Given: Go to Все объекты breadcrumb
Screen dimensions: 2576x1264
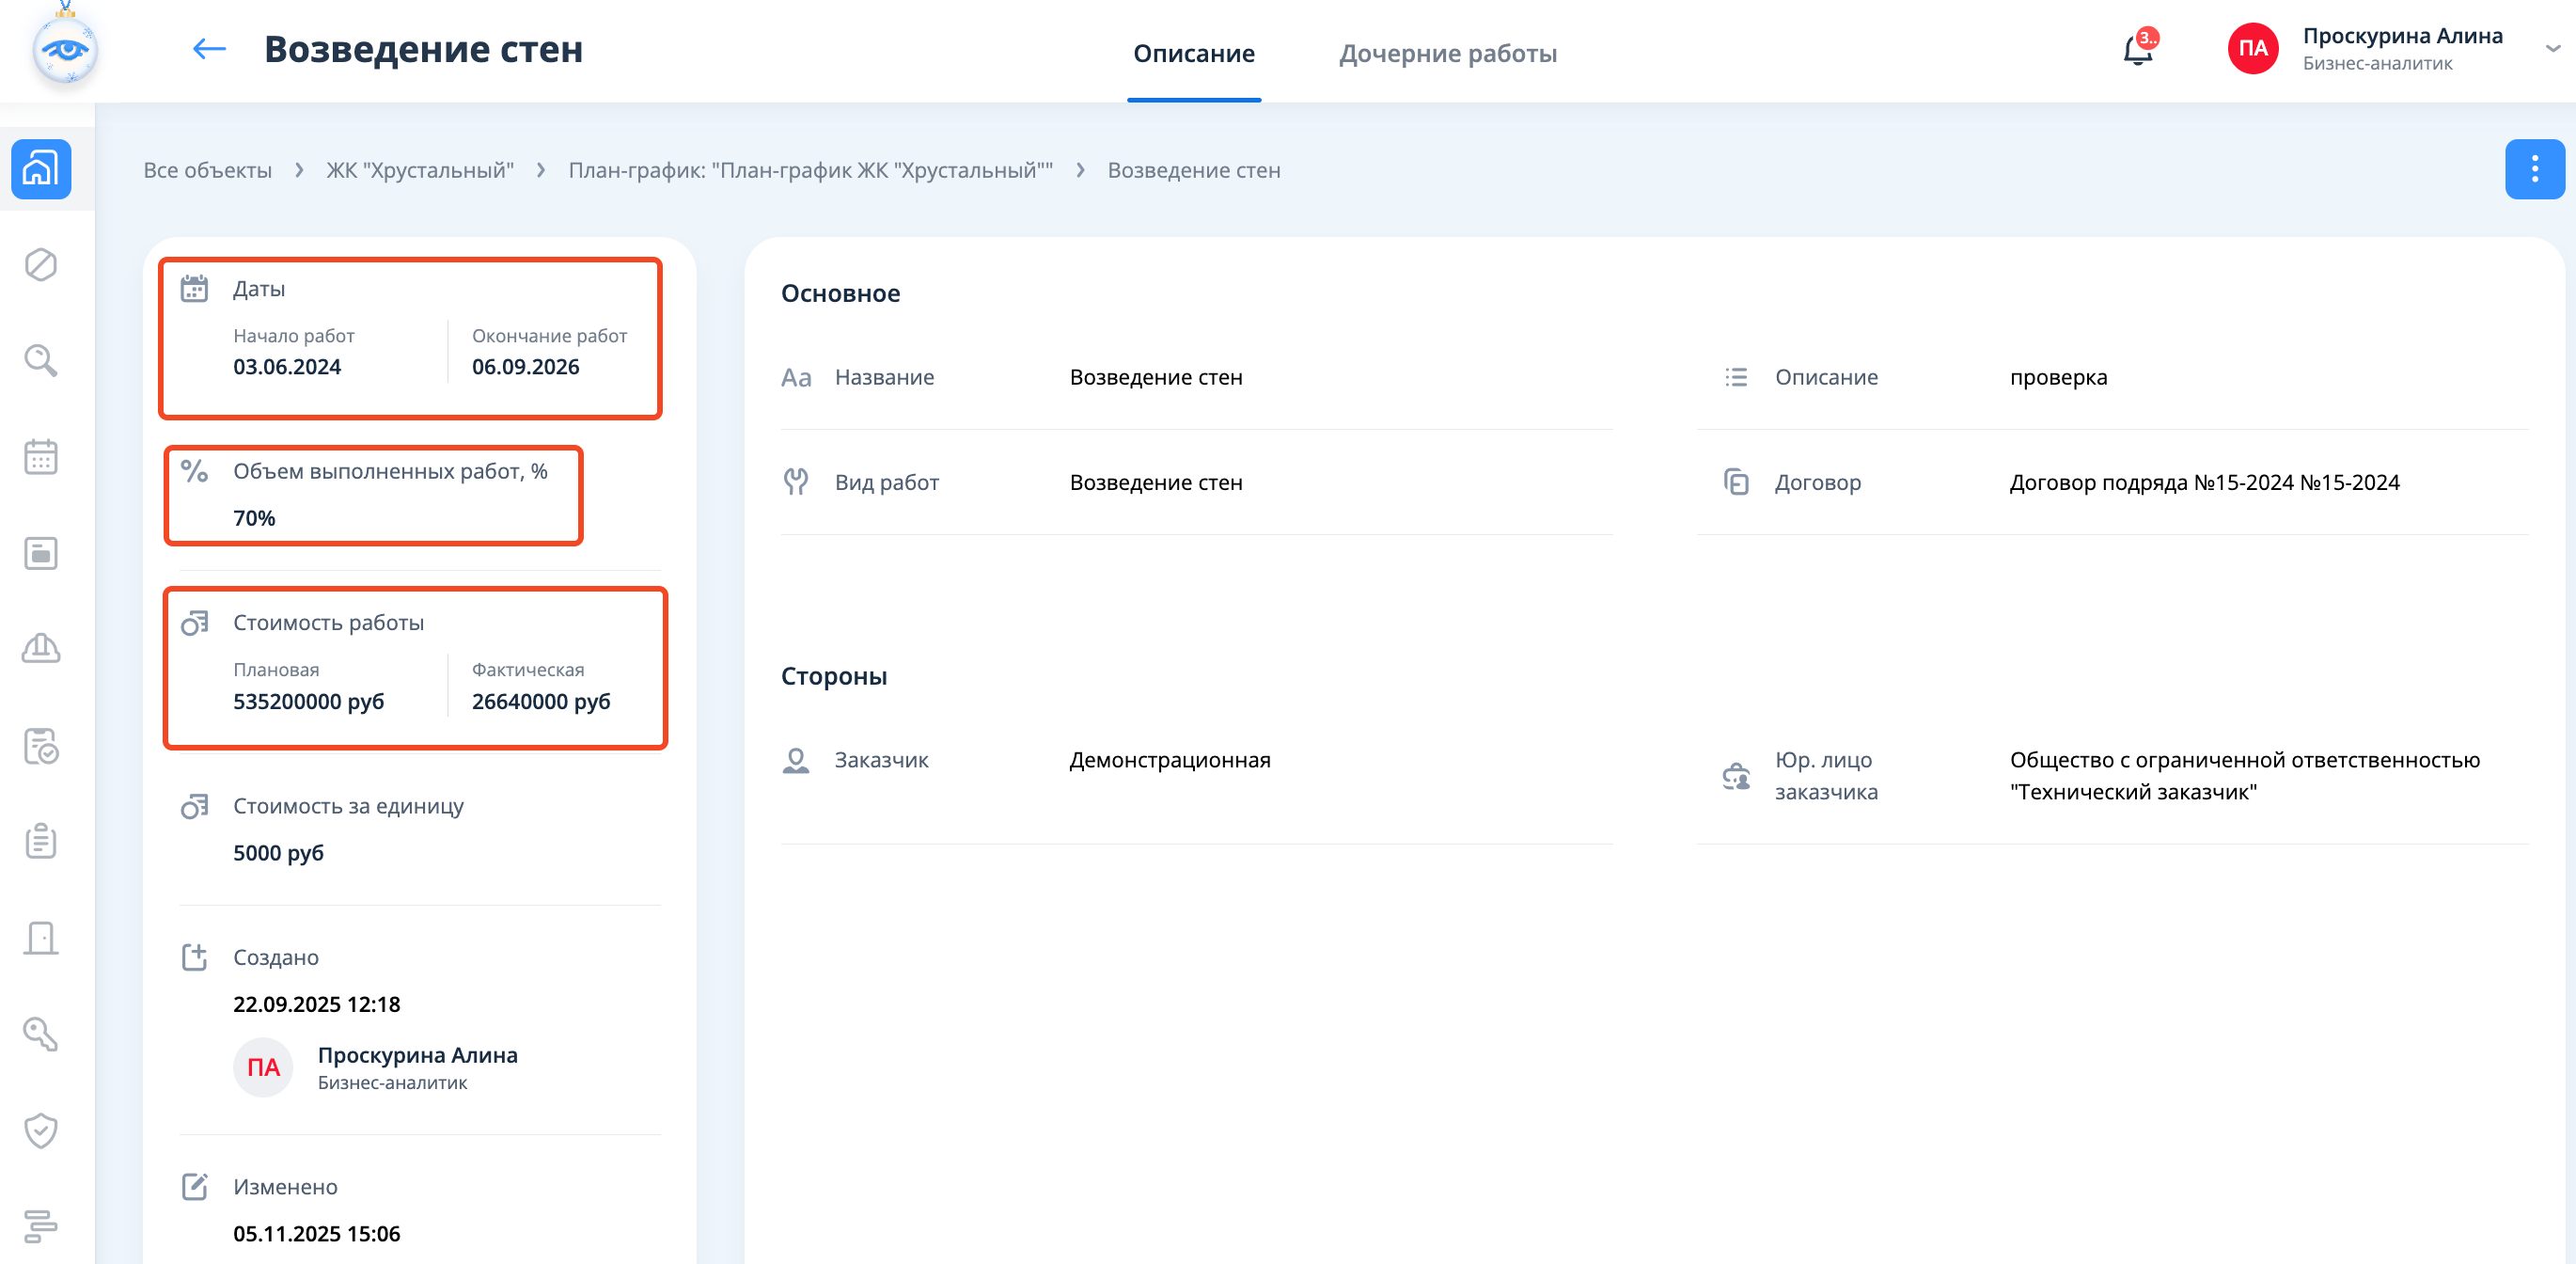Looking at the screenshot, I should coord(207,170).
